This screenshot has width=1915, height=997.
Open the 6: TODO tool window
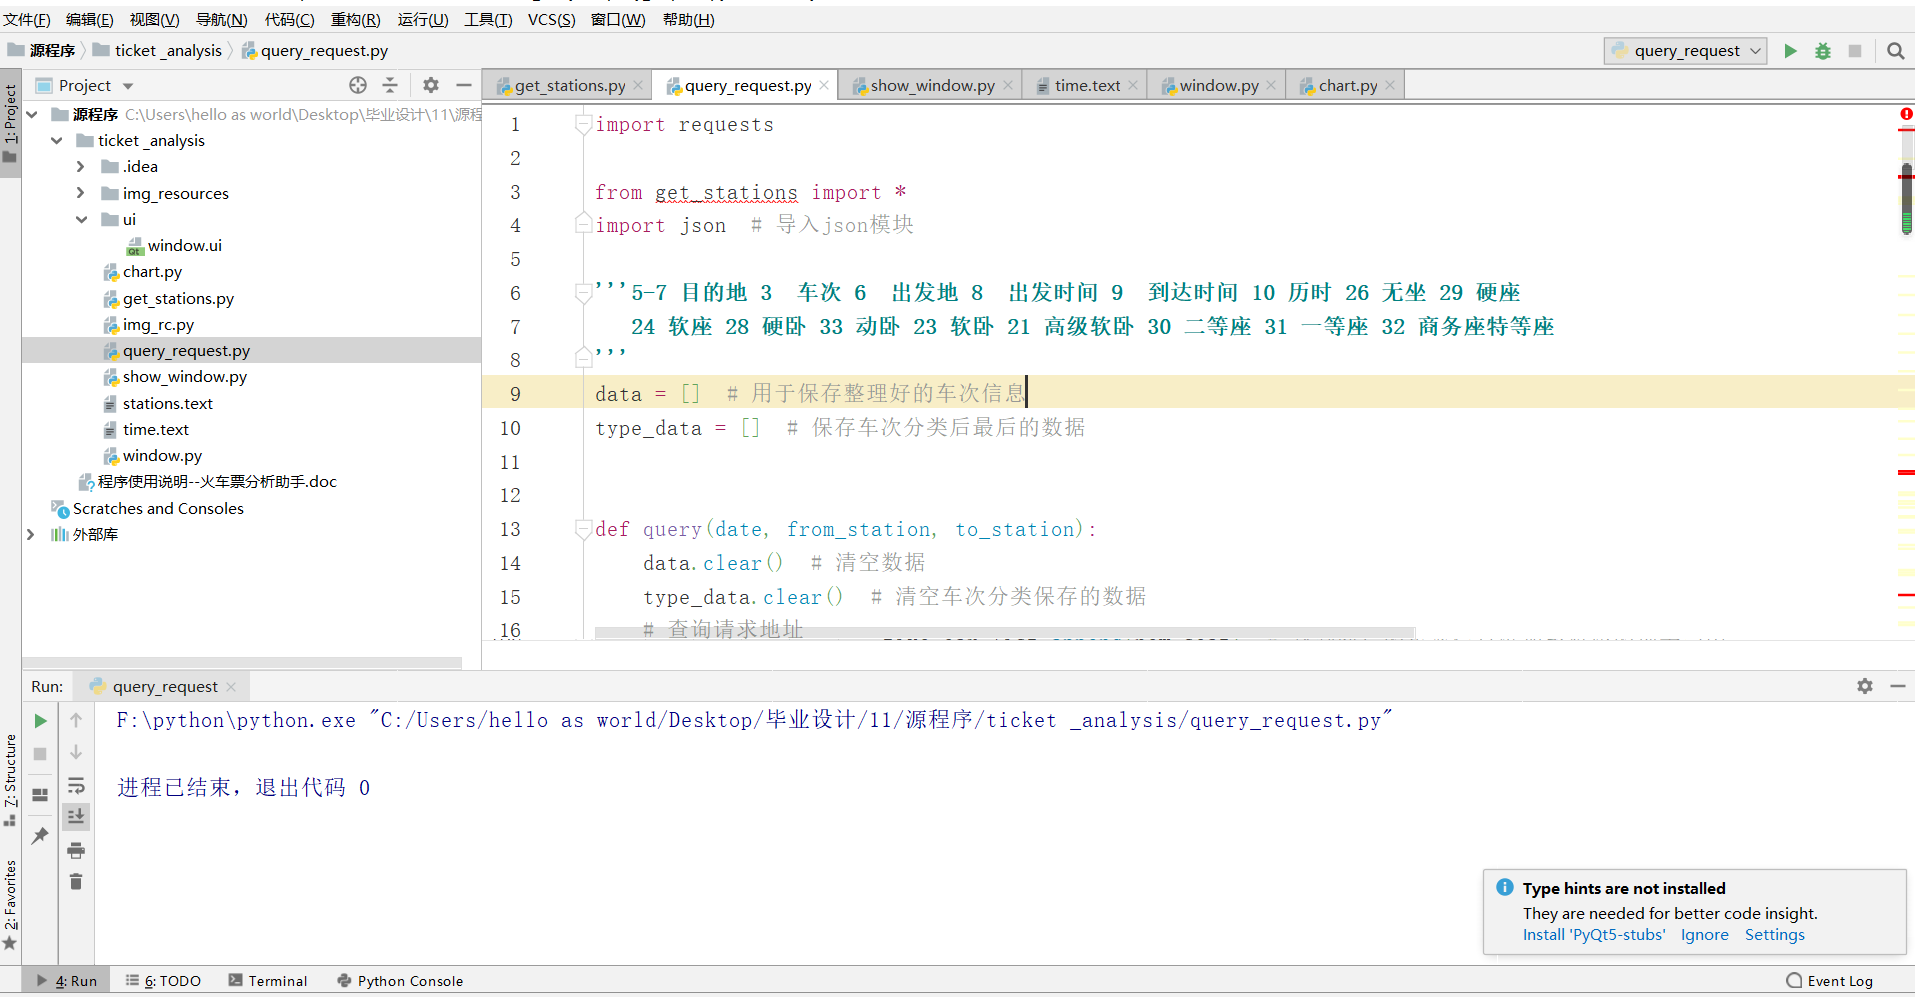[x=164, y=981]
